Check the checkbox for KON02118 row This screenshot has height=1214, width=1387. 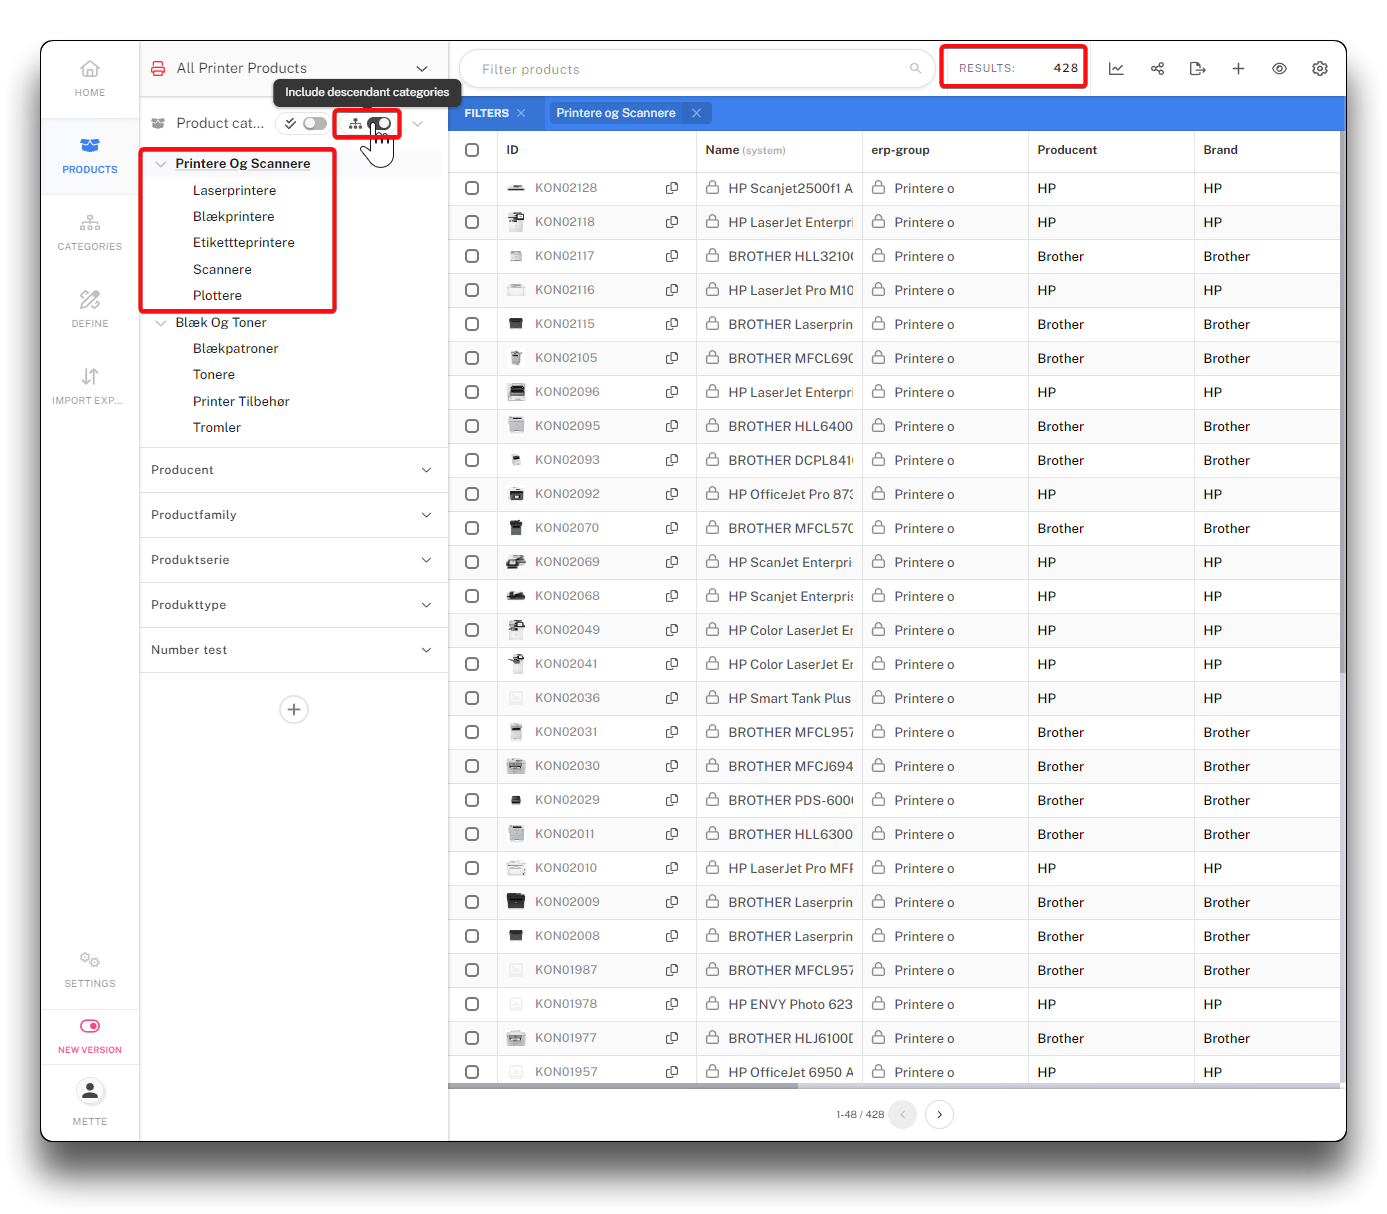click(x=472, y=222)
